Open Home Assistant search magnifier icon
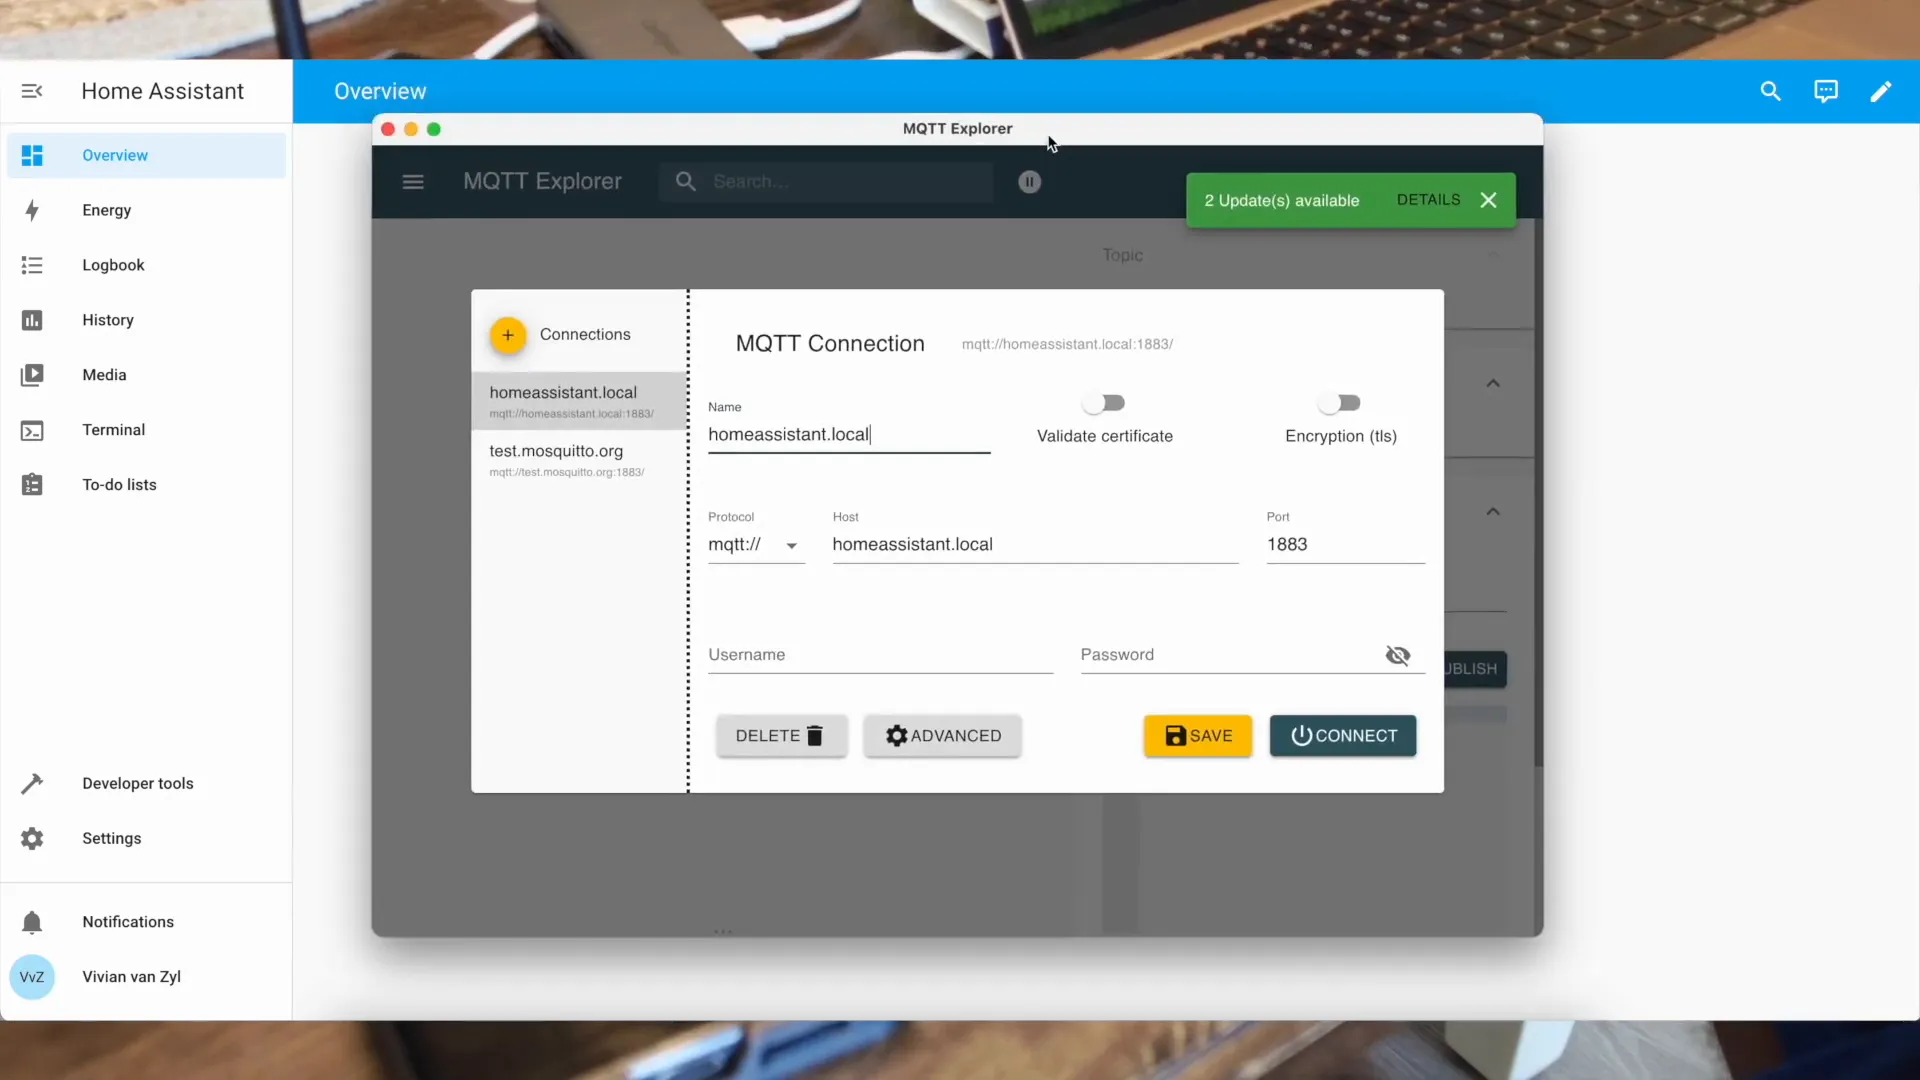 coord(1770,91)
